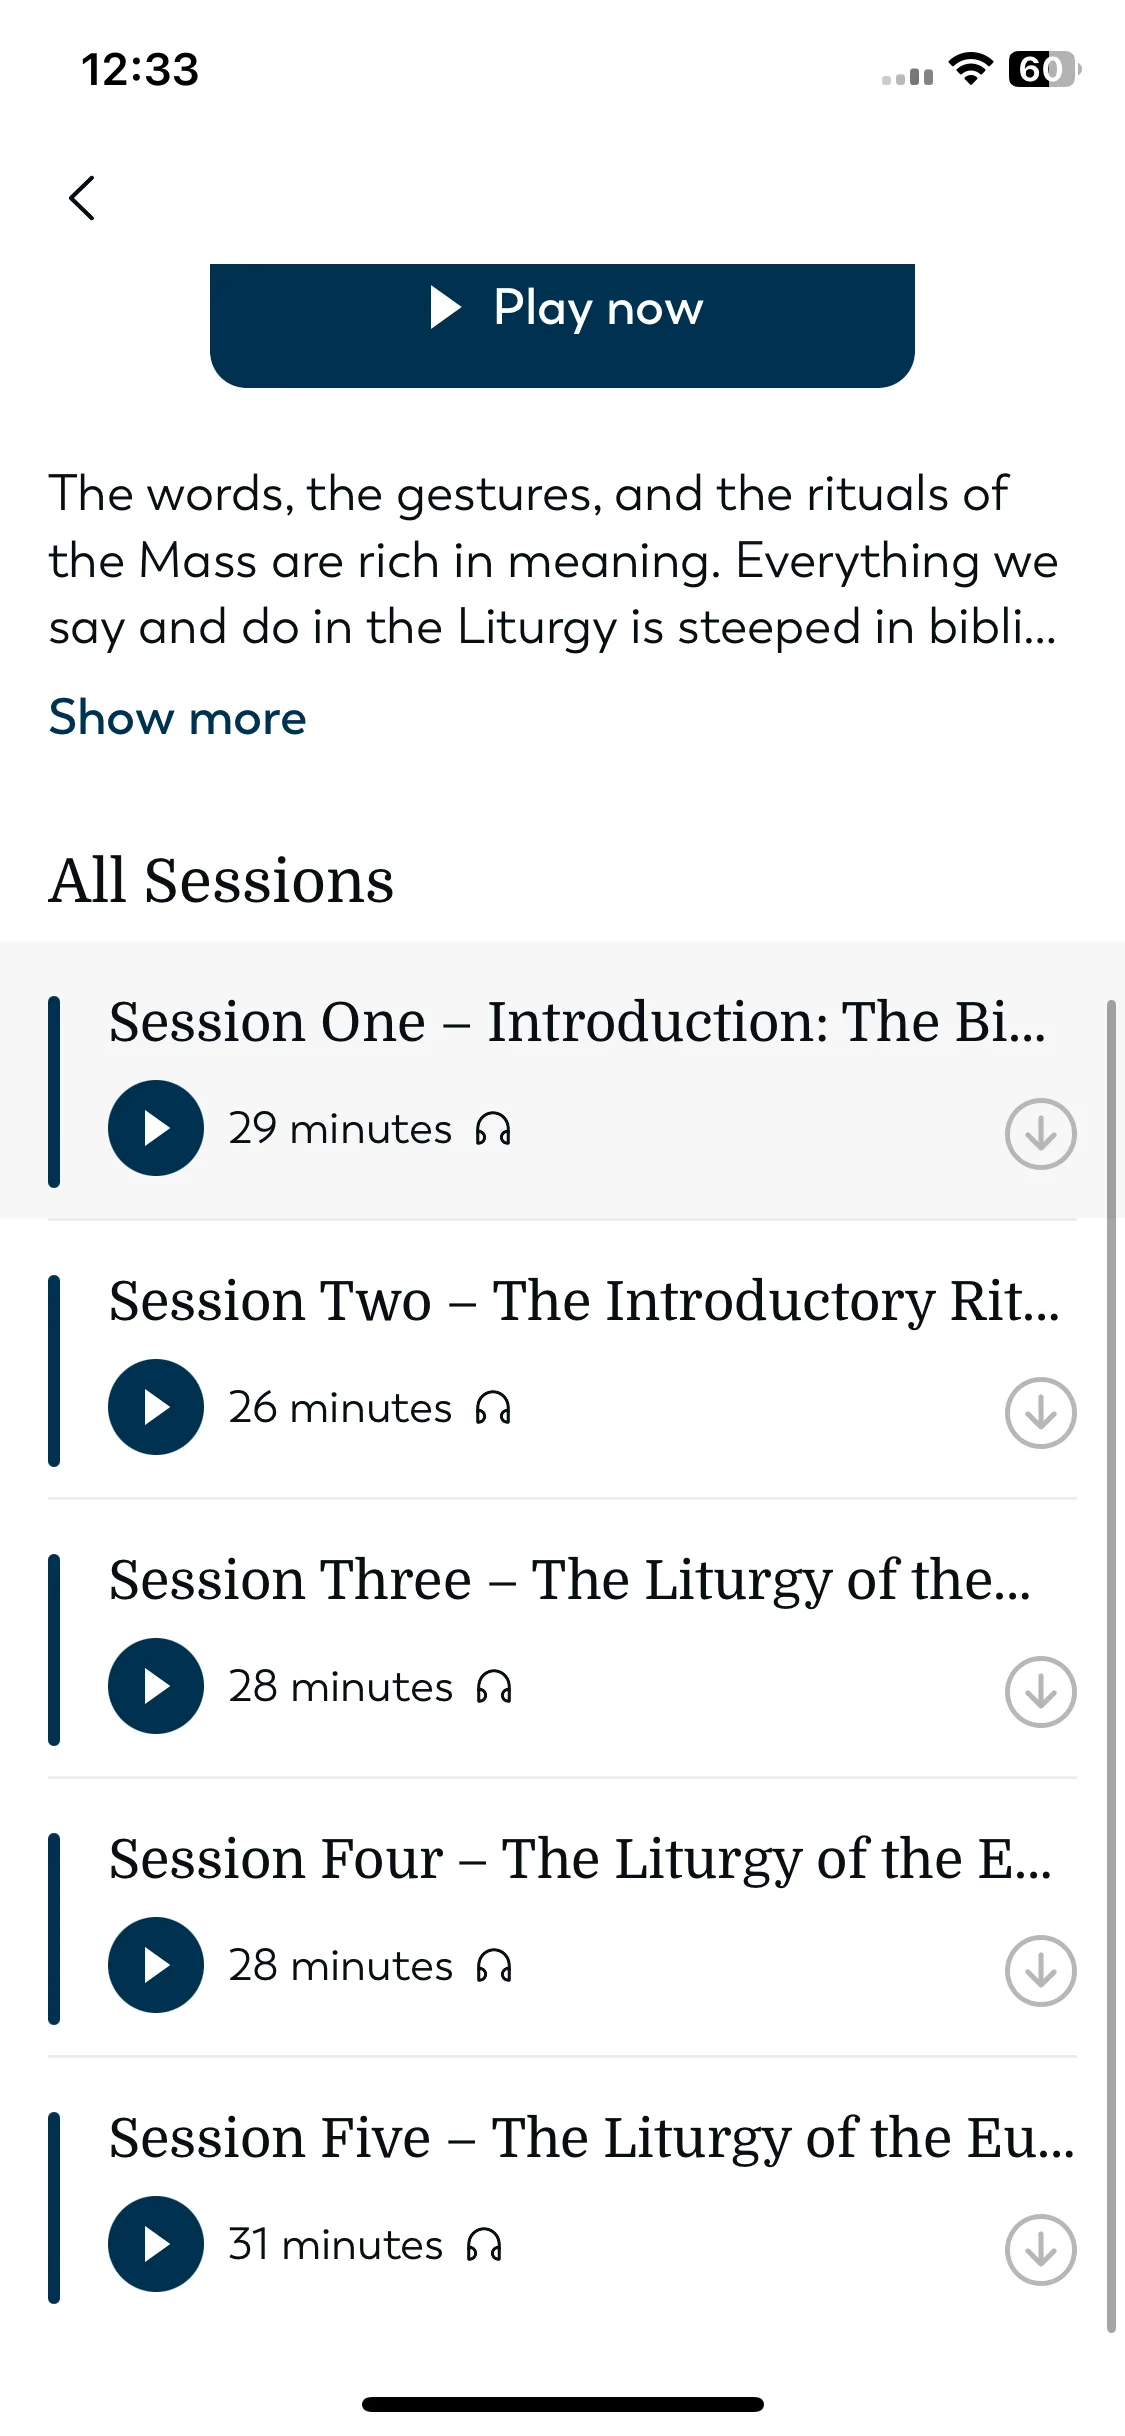Screen dimensions: 1125x2436
Task: Download Session Two
Action: tap(1040, 1413)
